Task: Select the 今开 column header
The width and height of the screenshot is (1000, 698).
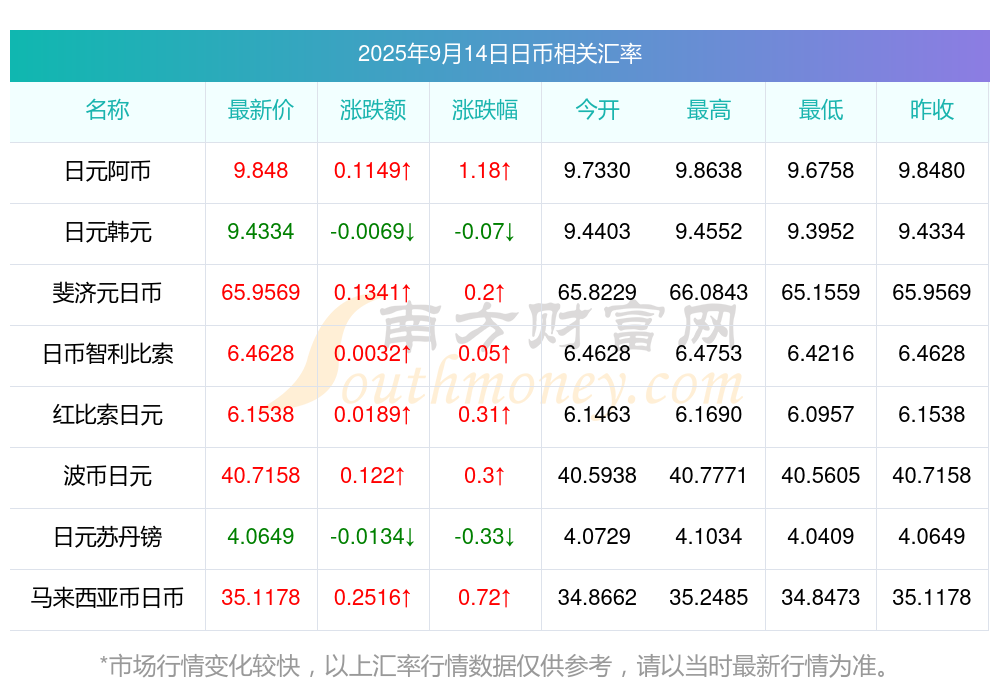Action: 597,110
